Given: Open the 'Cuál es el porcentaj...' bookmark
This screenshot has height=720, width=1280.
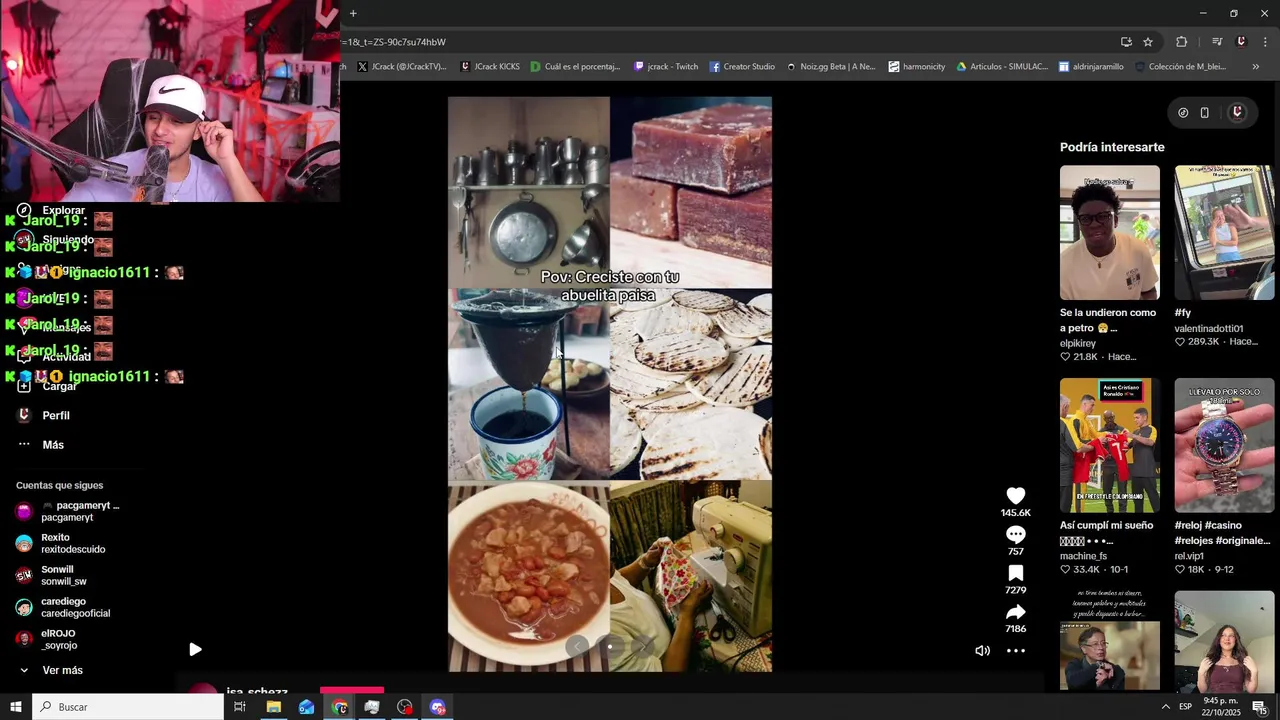Looking at the screenshot, I should [576, 67].
